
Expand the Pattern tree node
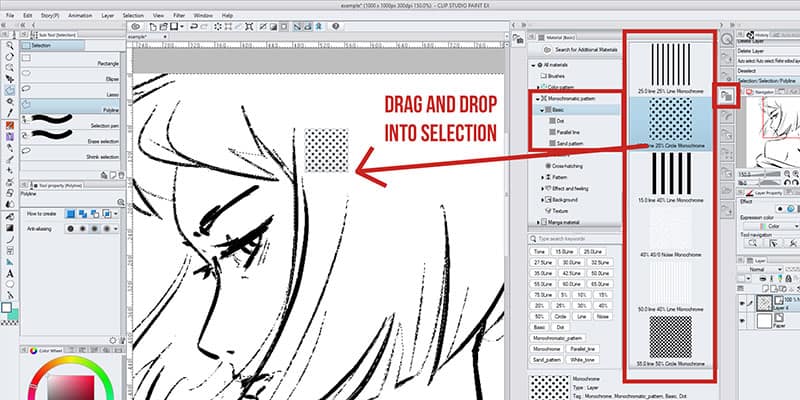[542, 177]
